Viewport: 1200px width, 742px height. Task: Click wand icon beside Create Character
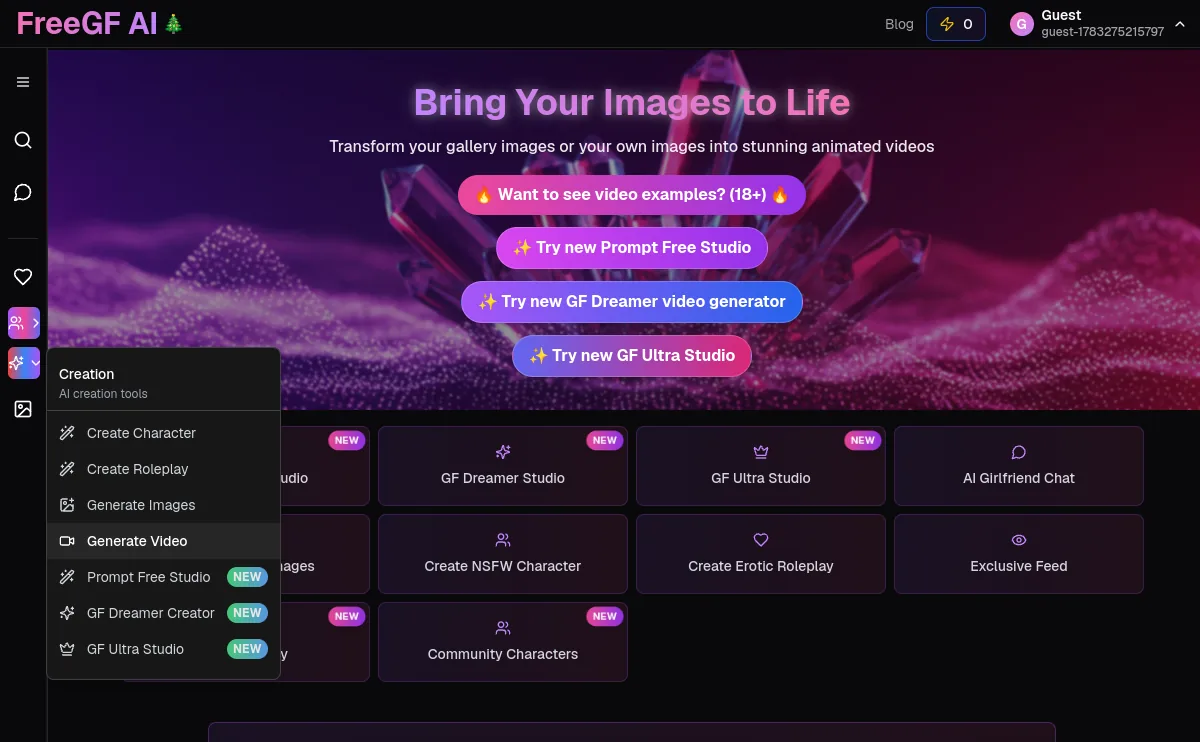click(67, 433)
